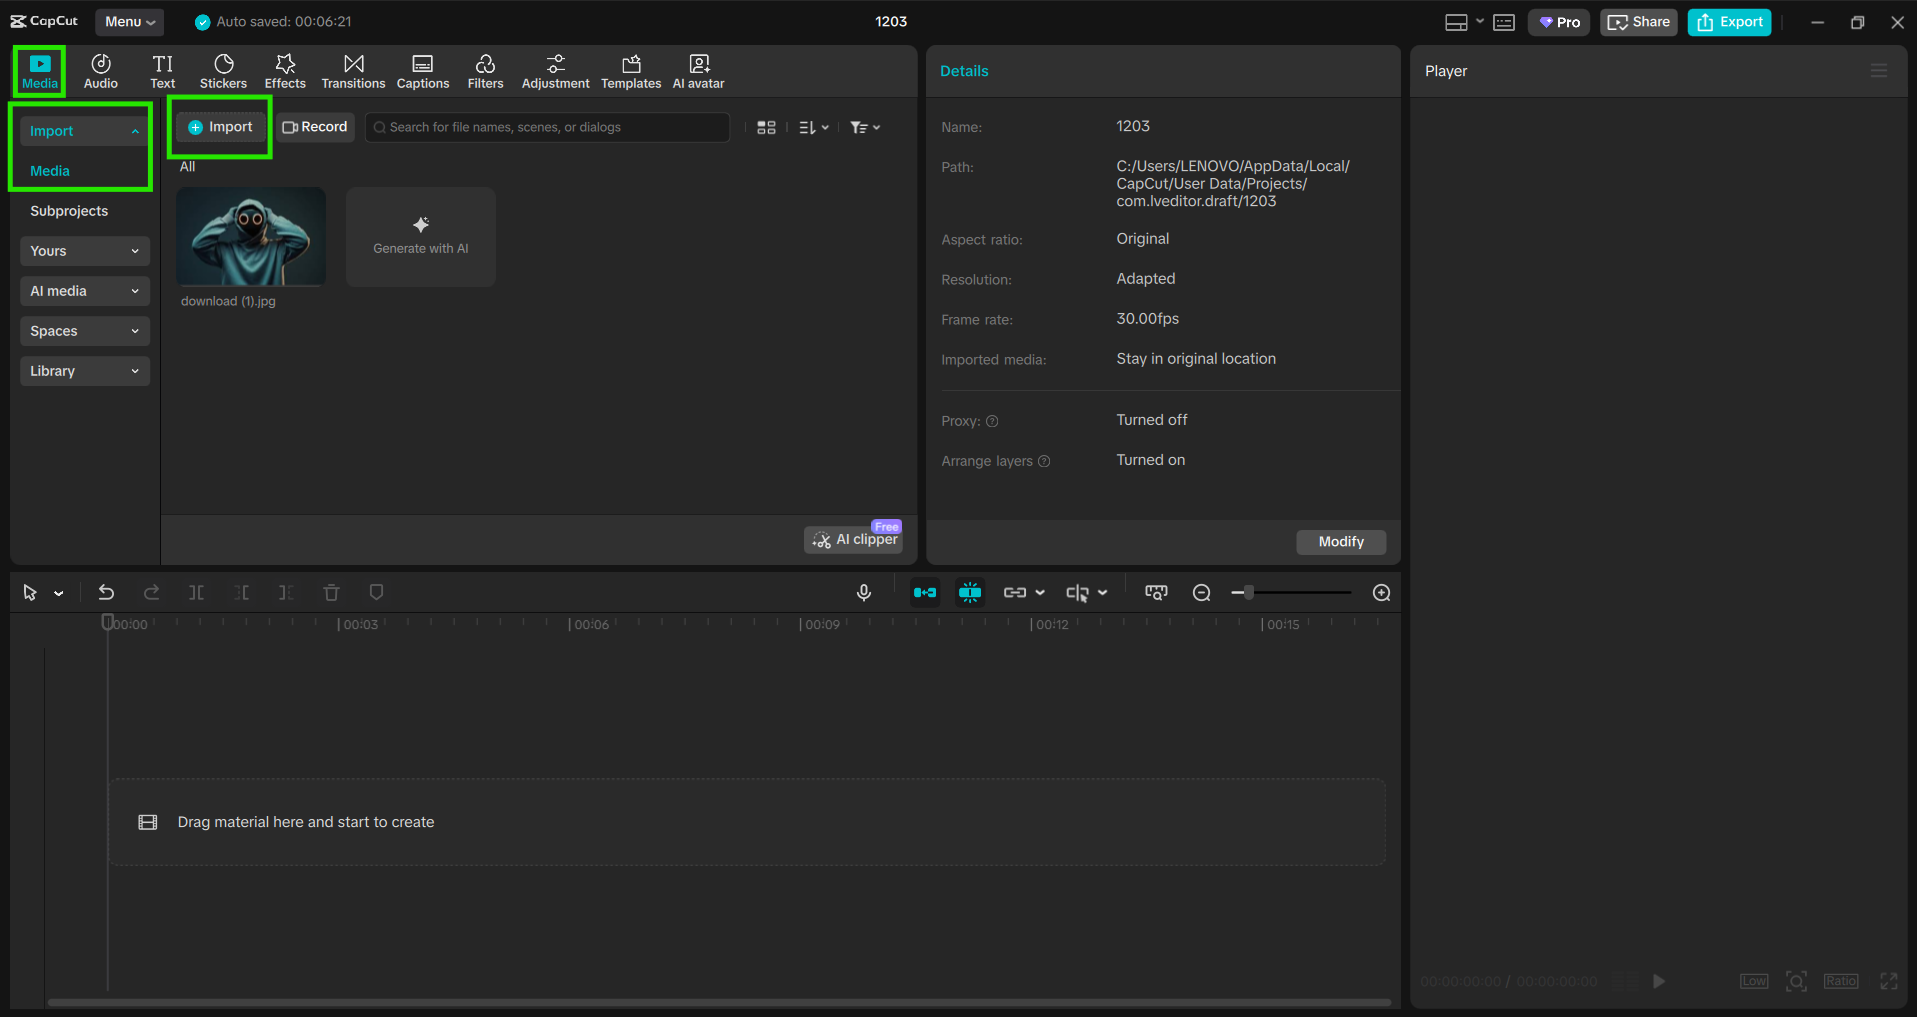The image size is (1917, 1017).
Task: Open the Transitions panel
Action: coord(353,72)
